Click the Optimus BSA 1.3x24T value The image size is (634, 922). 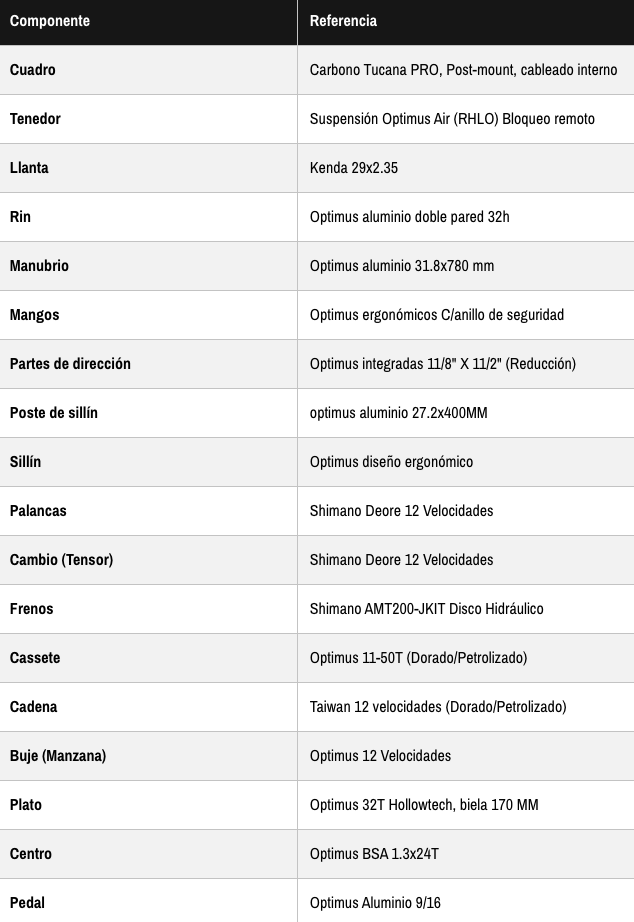(x=374, y=854)
